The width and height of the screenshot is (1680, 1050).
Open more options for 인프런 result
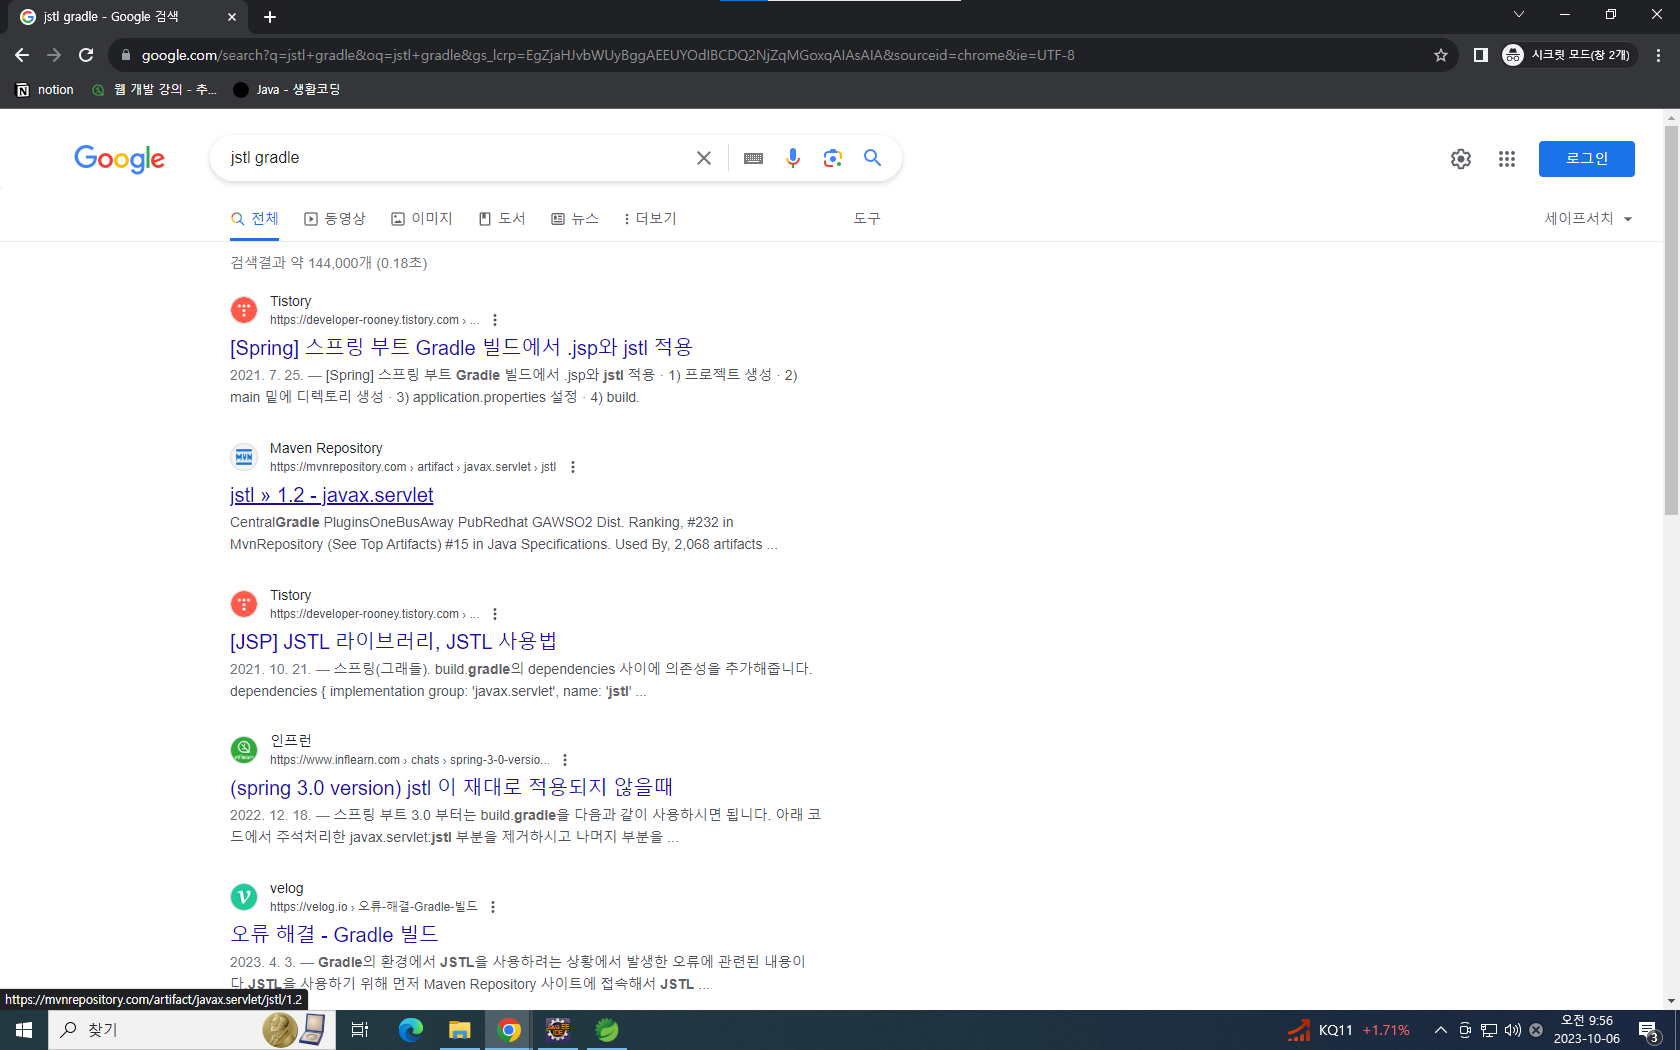[x=565, y=760]
